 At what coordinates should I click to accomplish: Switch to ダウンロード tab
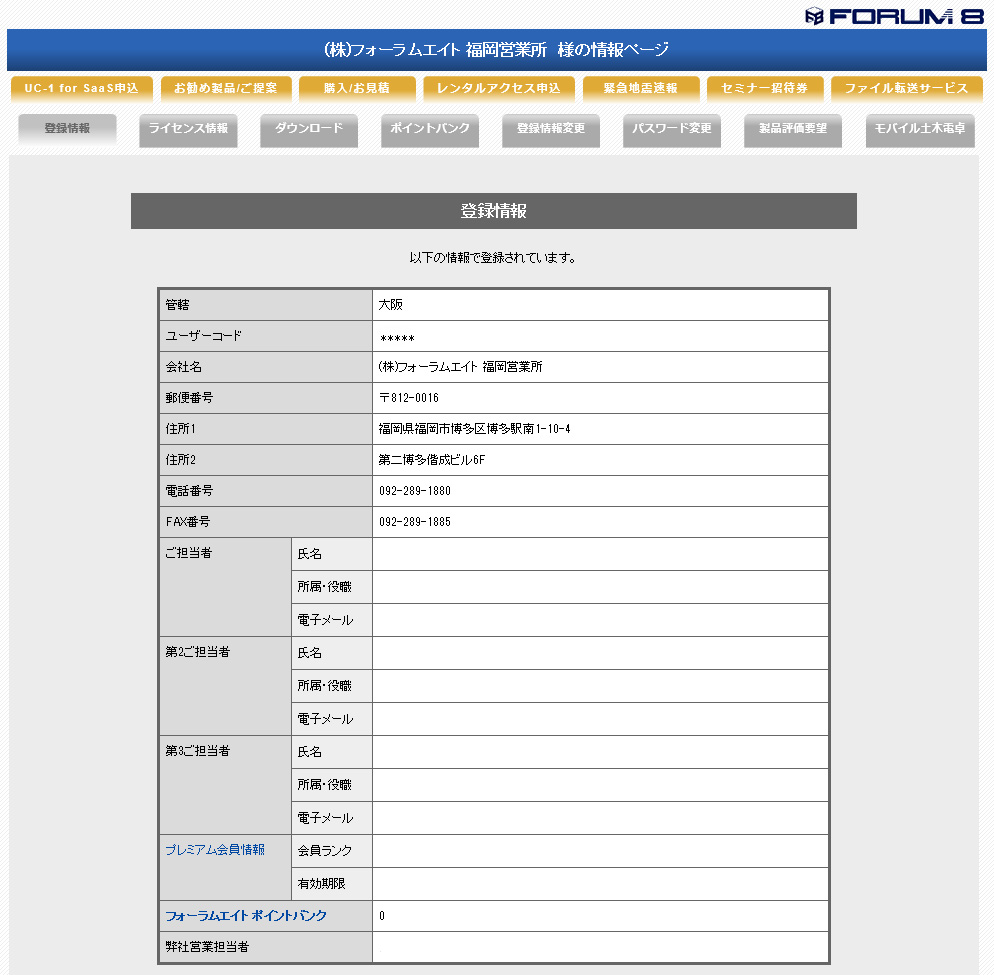tap(309, 131)
